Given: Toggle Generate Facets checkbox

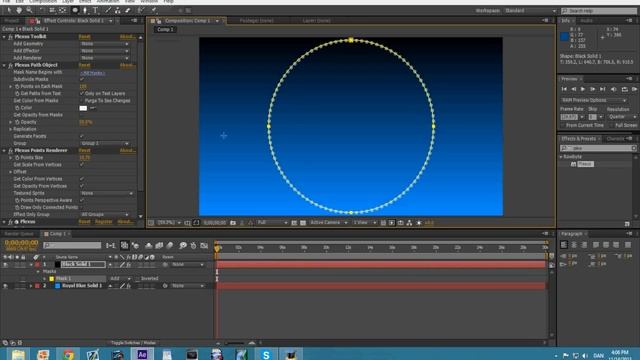Looking at the screenshot, I should tap(82, 136).
